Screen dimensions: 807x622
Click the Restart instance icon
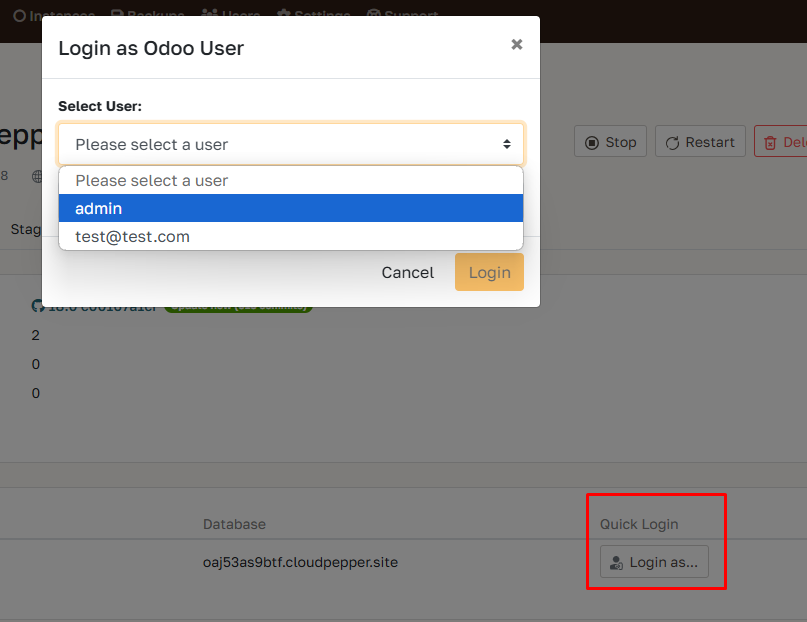point(674,141)
